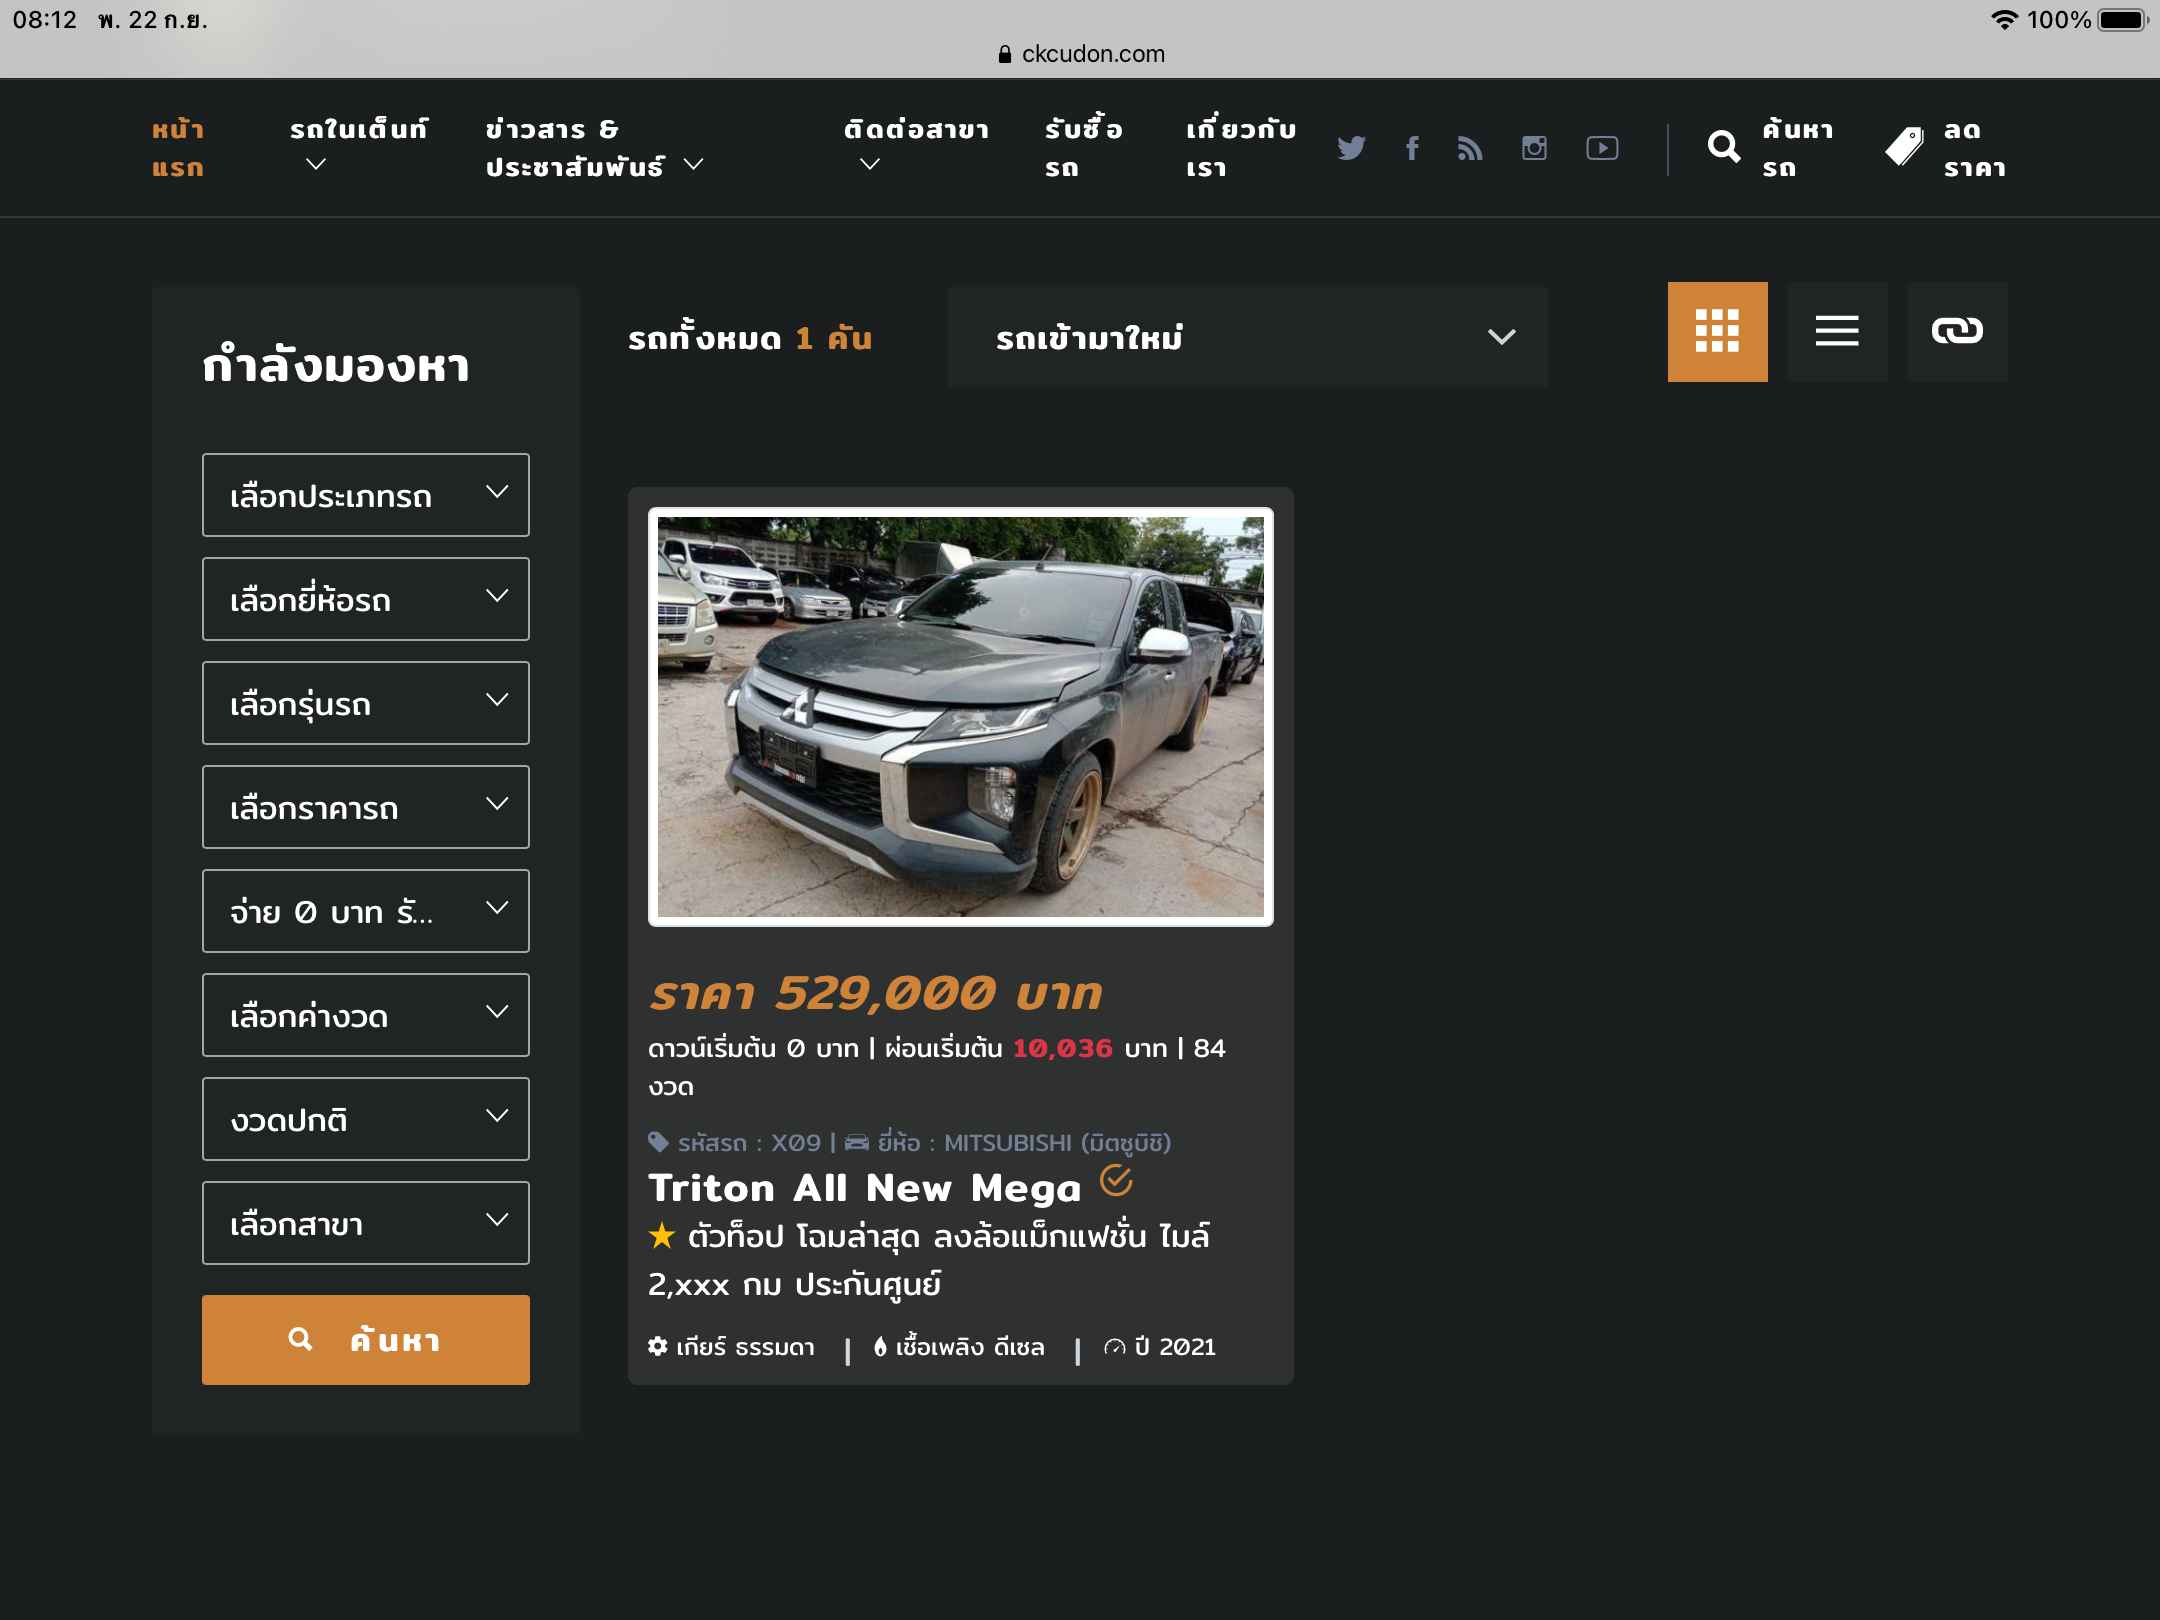The image size is (2160, 1620).
Task: Expand the เลือกประเภทรถ car type dropdown
Action: point(365,495)
